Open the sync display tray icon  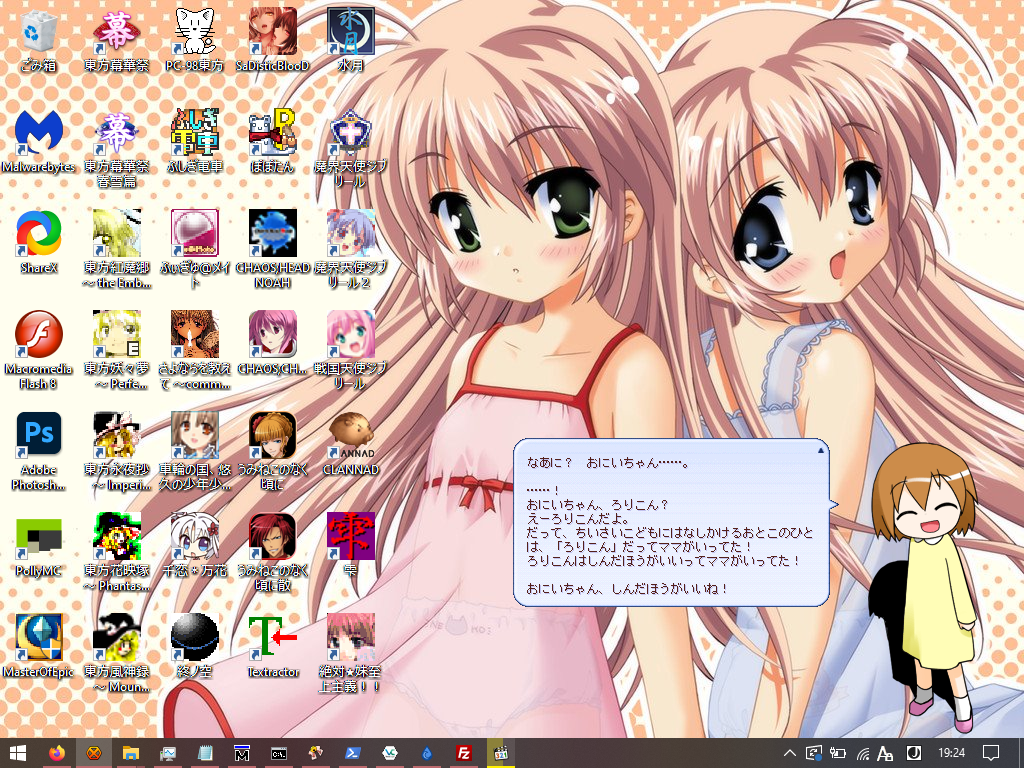(814, 753)
